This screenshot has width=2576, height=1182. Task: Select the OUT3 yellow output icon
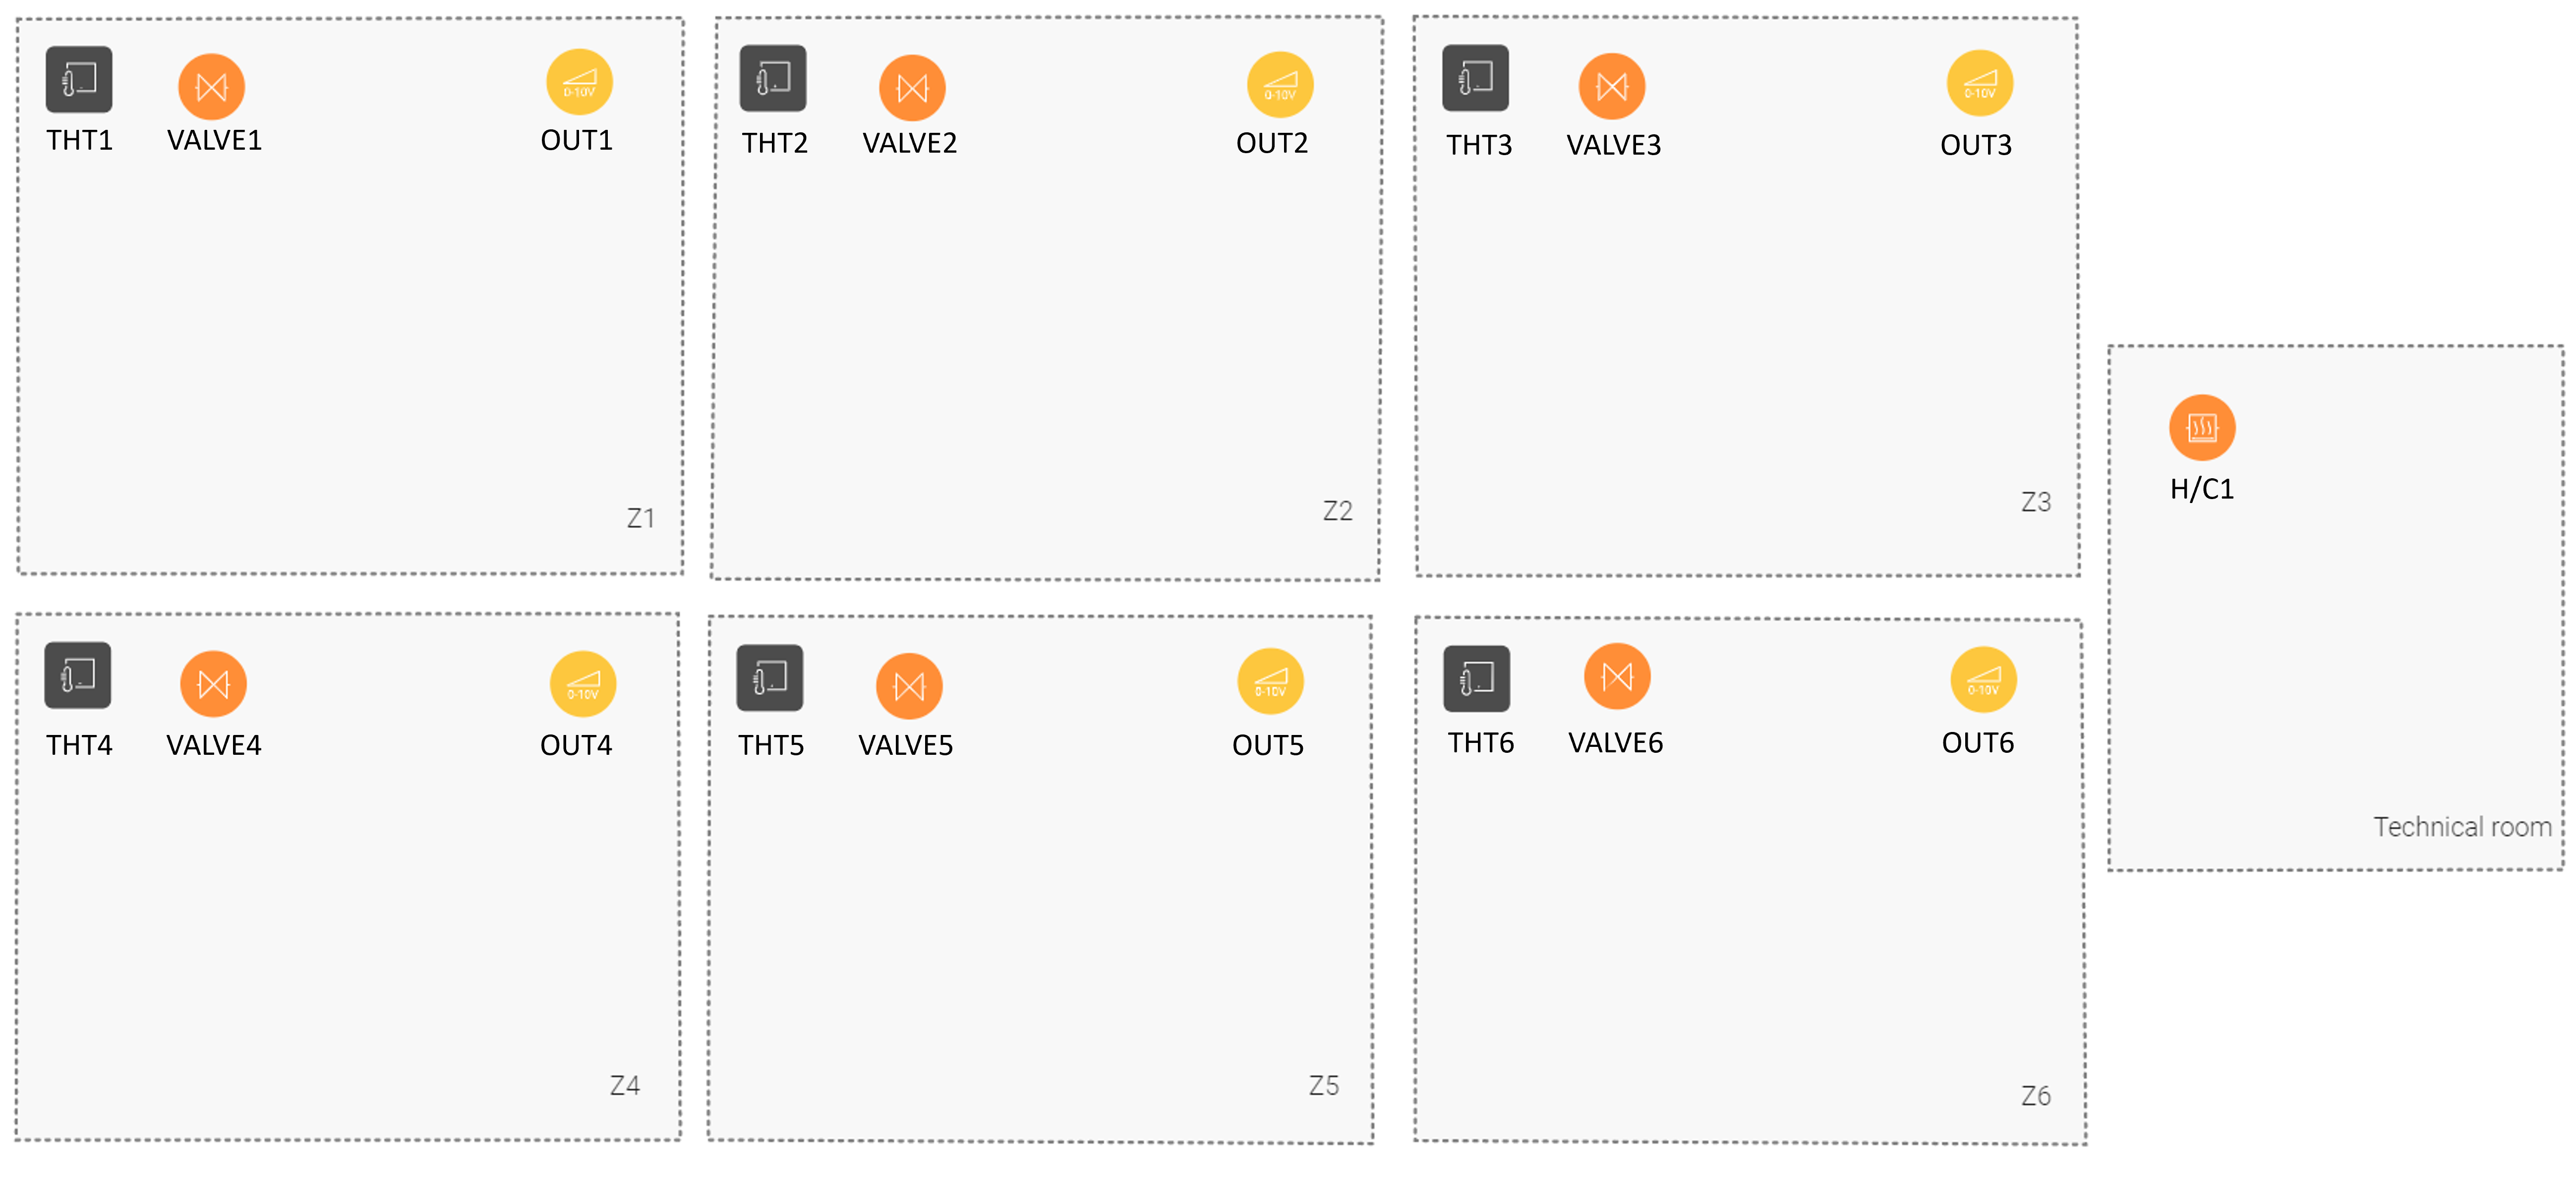pyautogui.click(x=1980, y=83)
